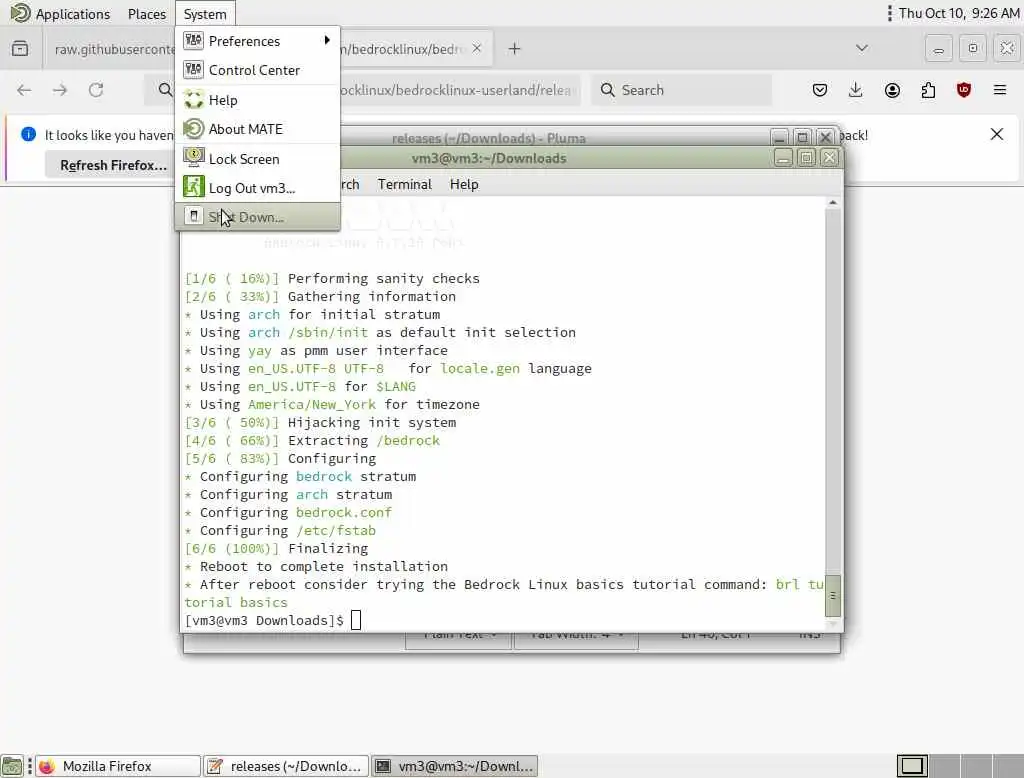
Task: Open the Firefox hamburger menu
Action: click(x=1000, y=90)
